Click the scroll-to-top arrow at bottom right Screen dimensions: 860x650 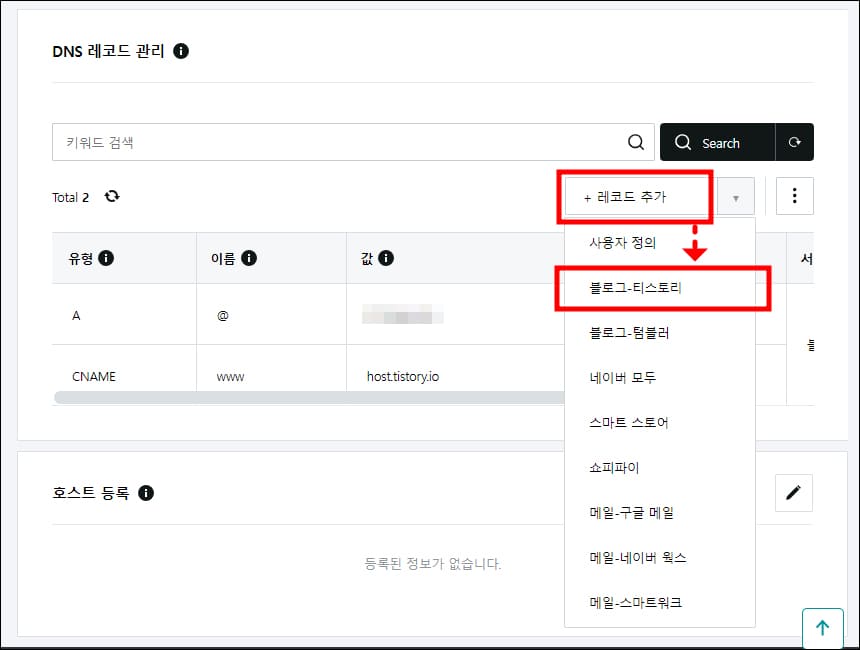pos(823,628)
